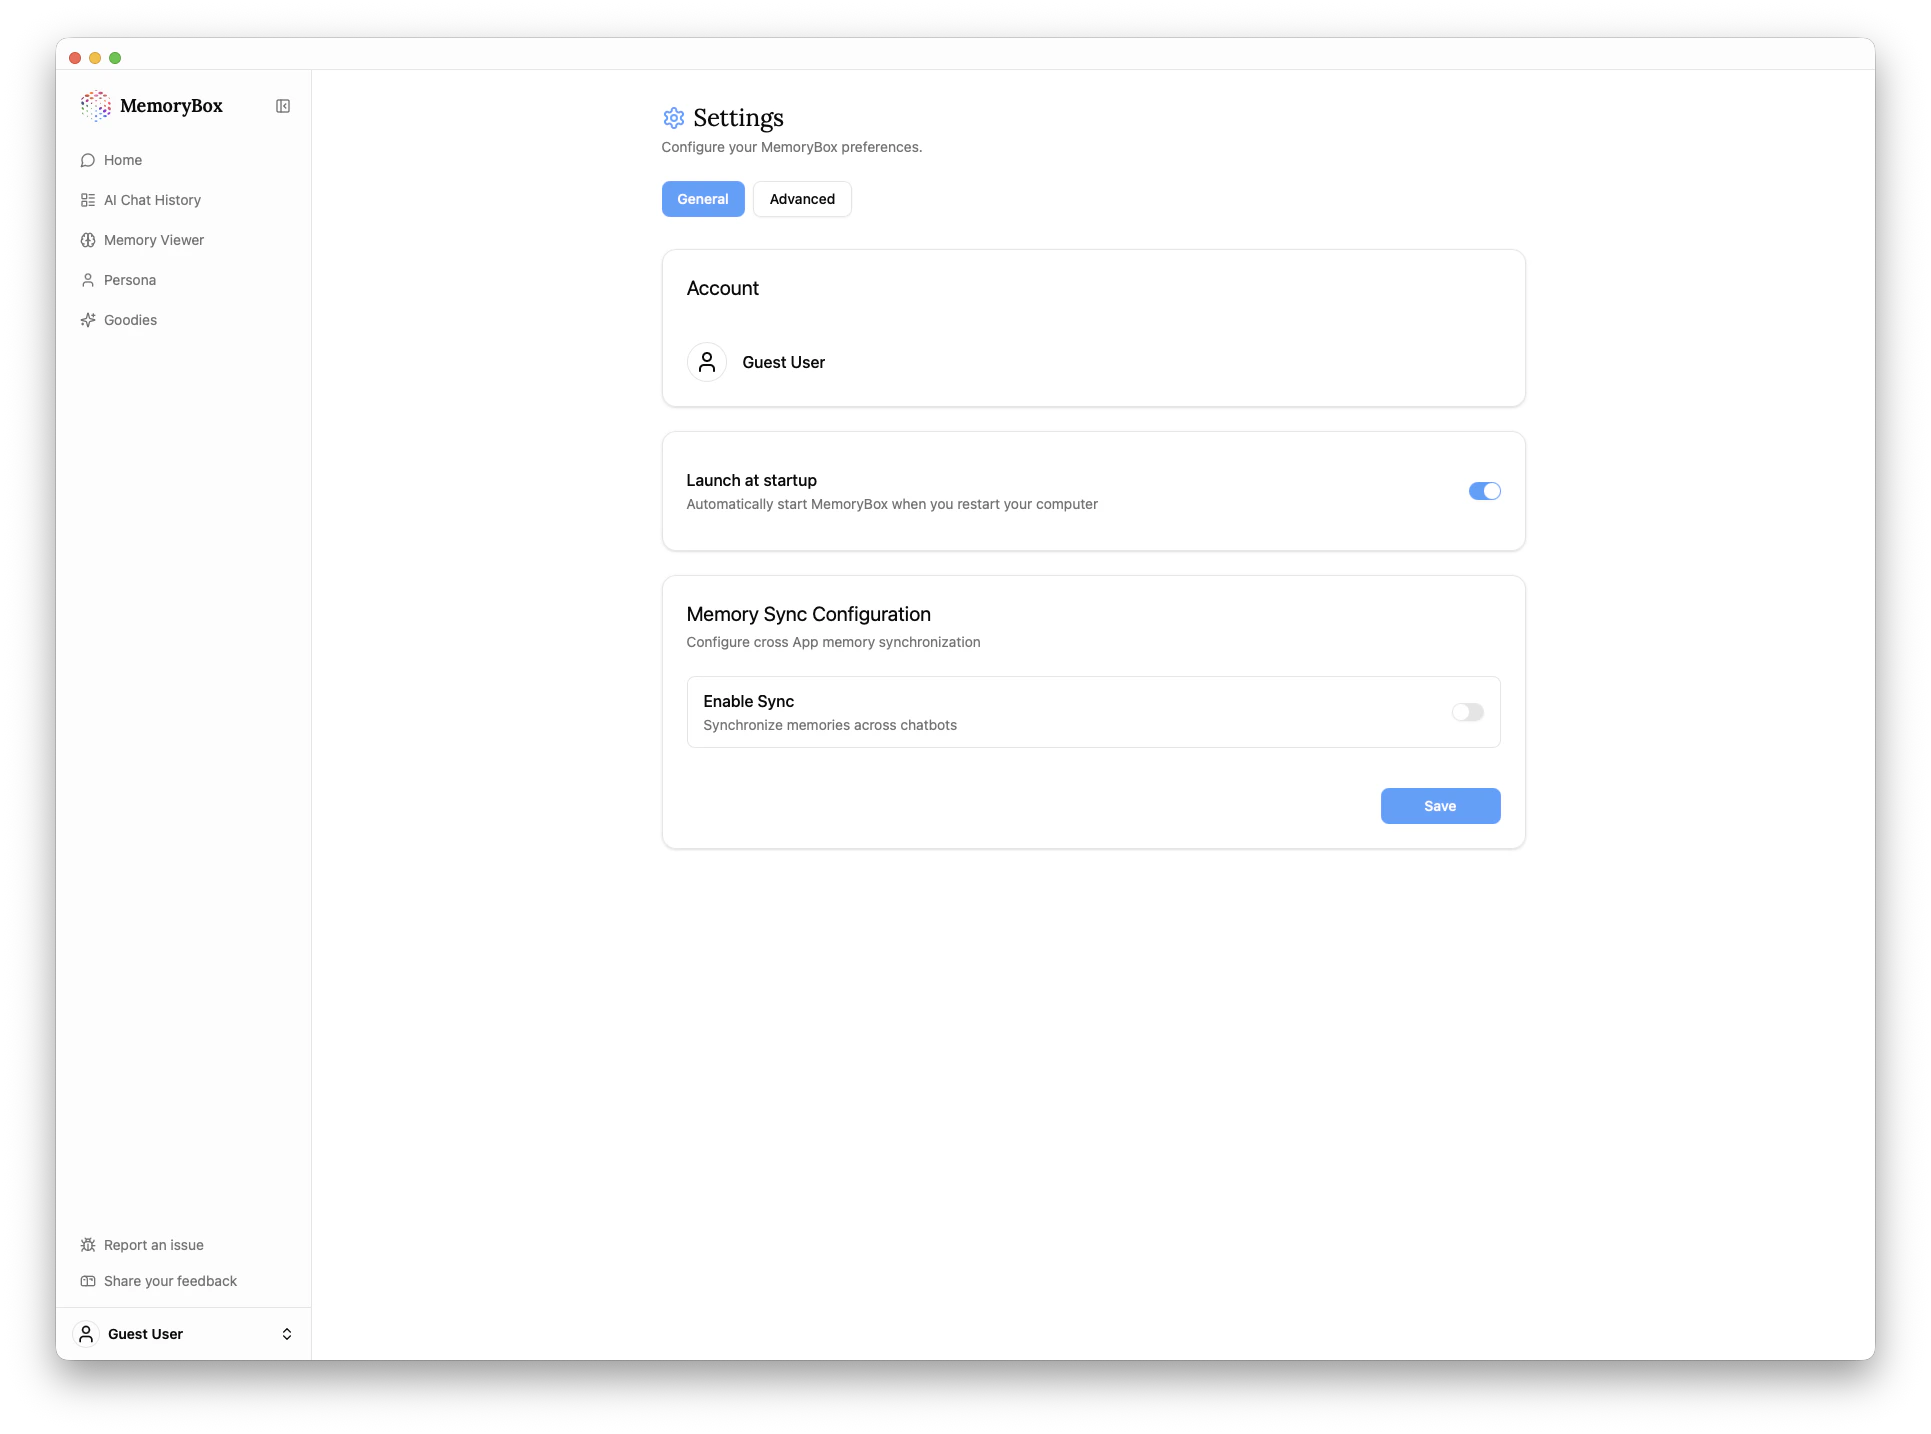Image resolution: width=1931 pixels, height=1434 pixels.
Task: Click the Guest User avatar in Account card
Action: (x=707, y=362)
